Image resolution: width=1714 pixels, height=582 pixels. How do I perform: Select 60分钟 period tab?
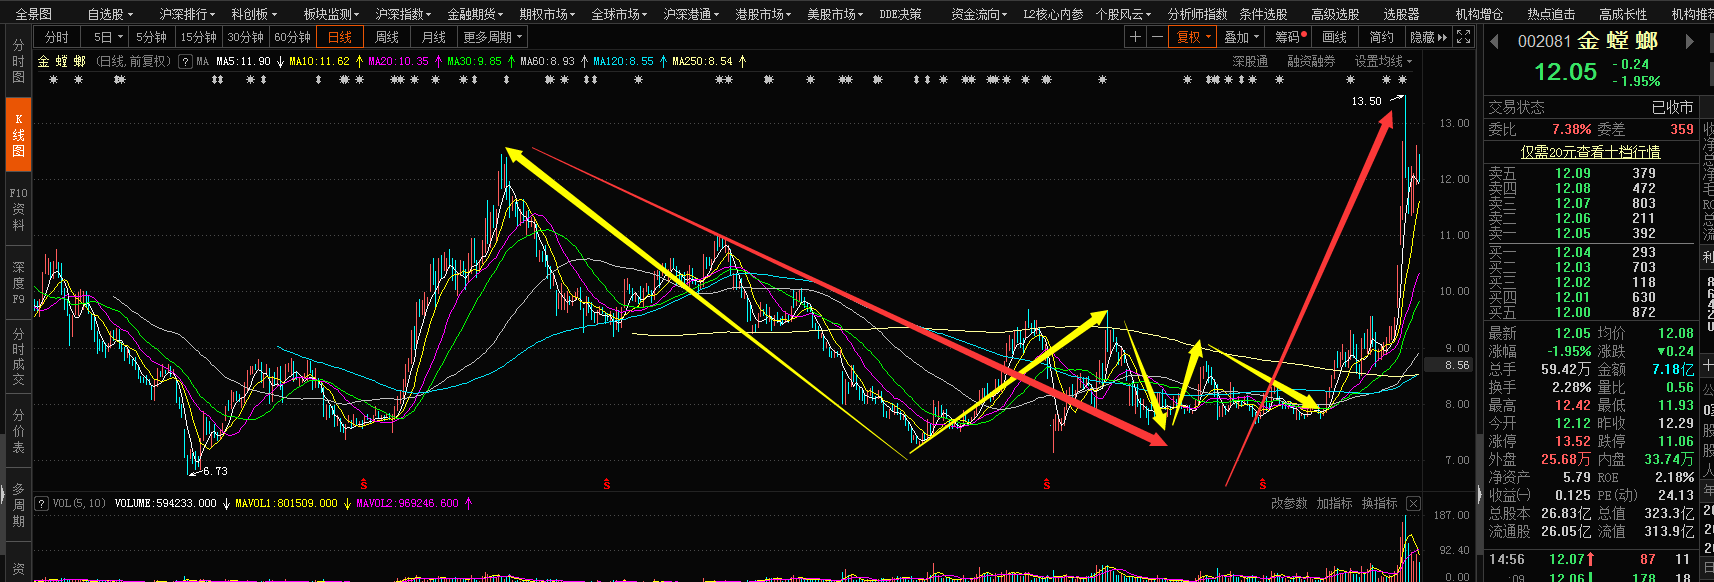292,37
